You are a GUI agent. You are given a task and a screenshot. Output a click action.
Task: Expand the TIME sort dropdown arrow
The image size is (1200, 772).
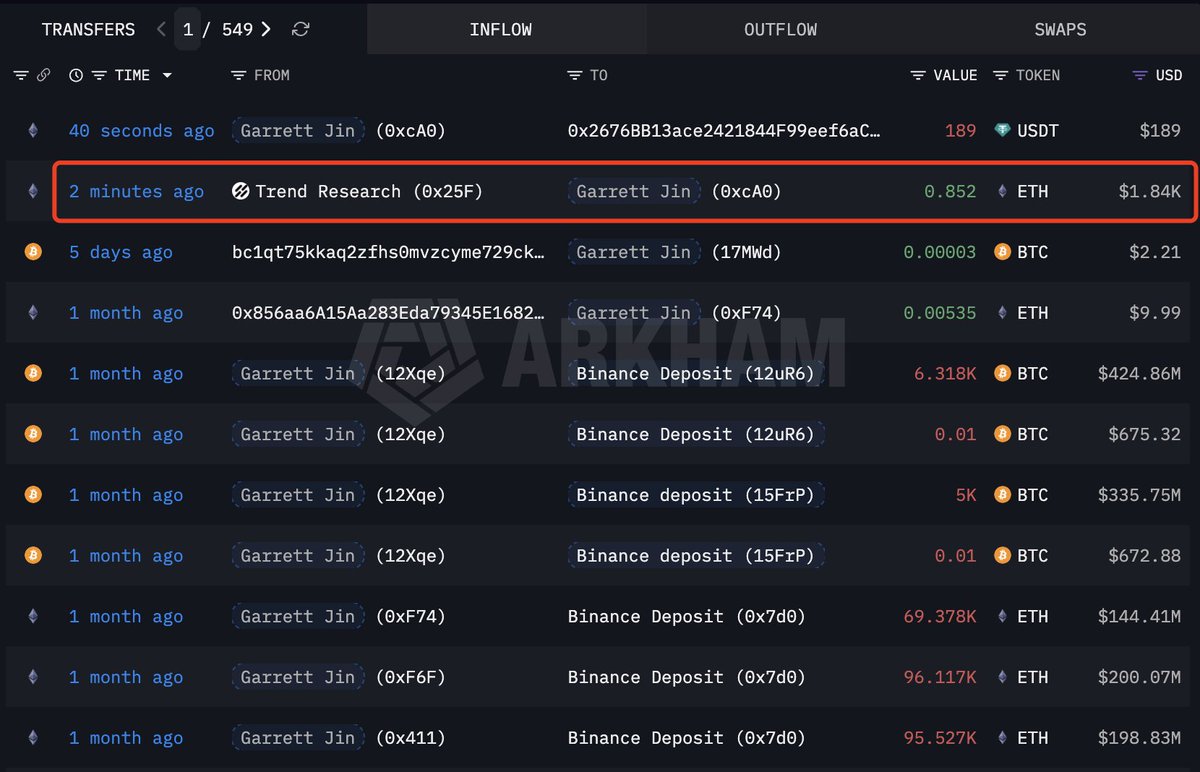[167, 76]
